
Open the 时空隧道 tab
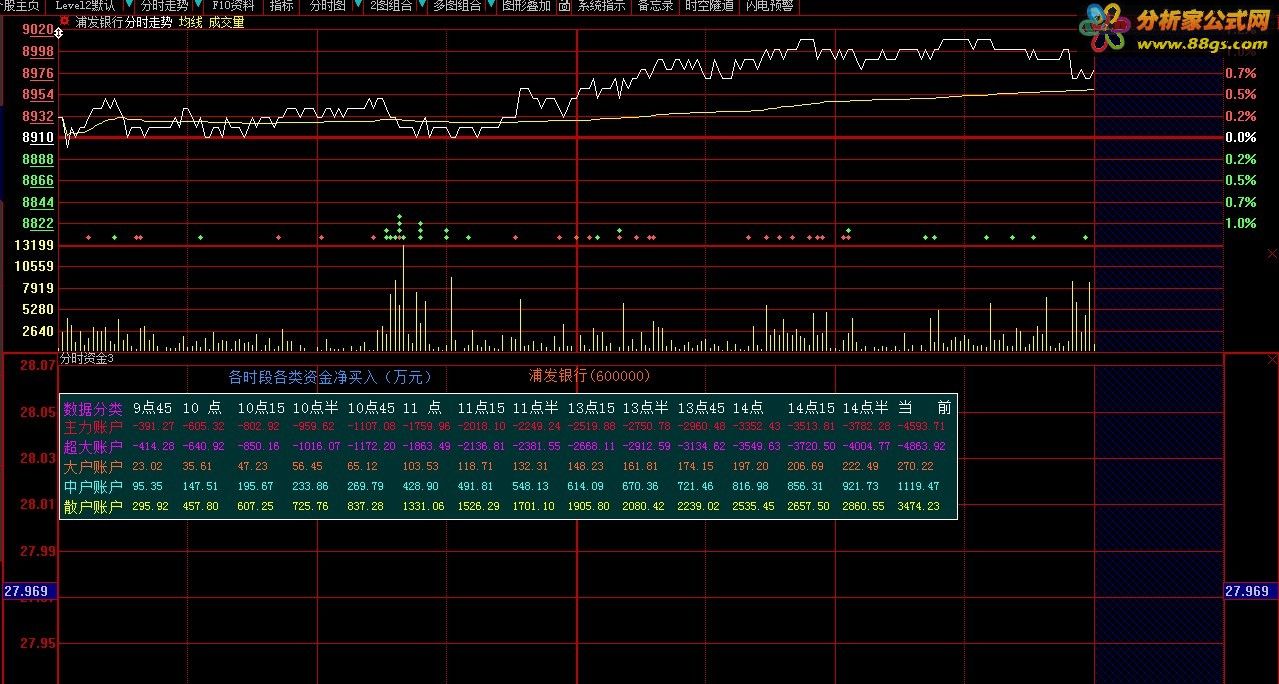[x=709, y=5]
